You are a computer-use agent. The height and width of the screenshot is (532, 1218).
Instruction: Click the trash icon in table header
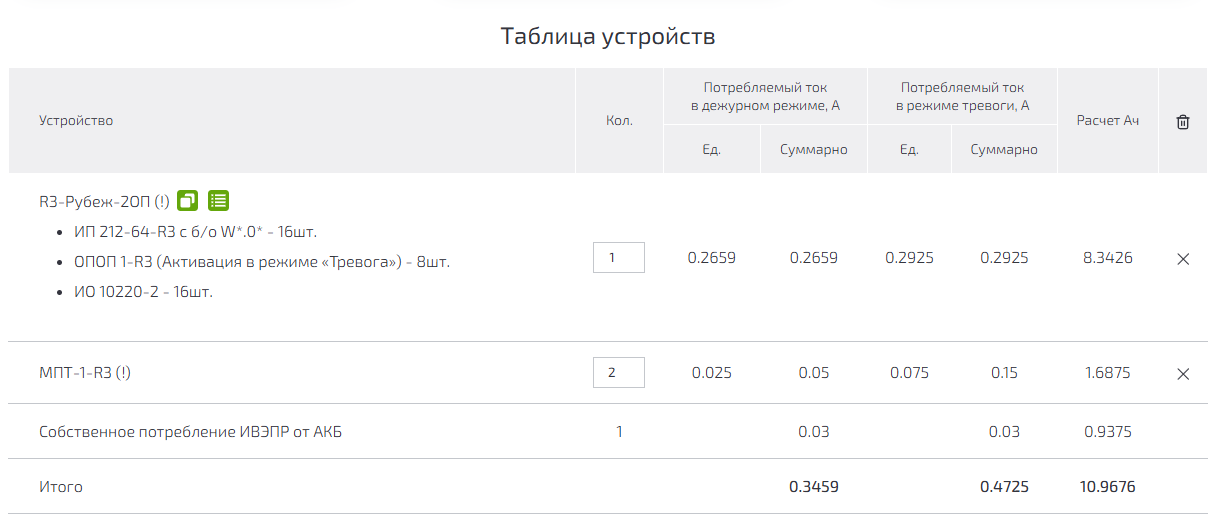(x=1183, y=122)
